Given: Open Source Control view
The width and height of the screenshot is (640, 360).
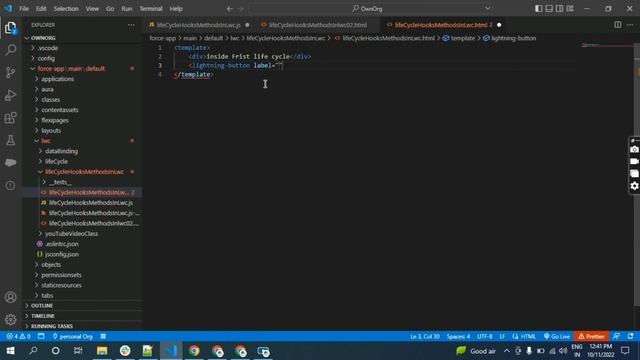Looking at the screenshot, I should point(11,73).
